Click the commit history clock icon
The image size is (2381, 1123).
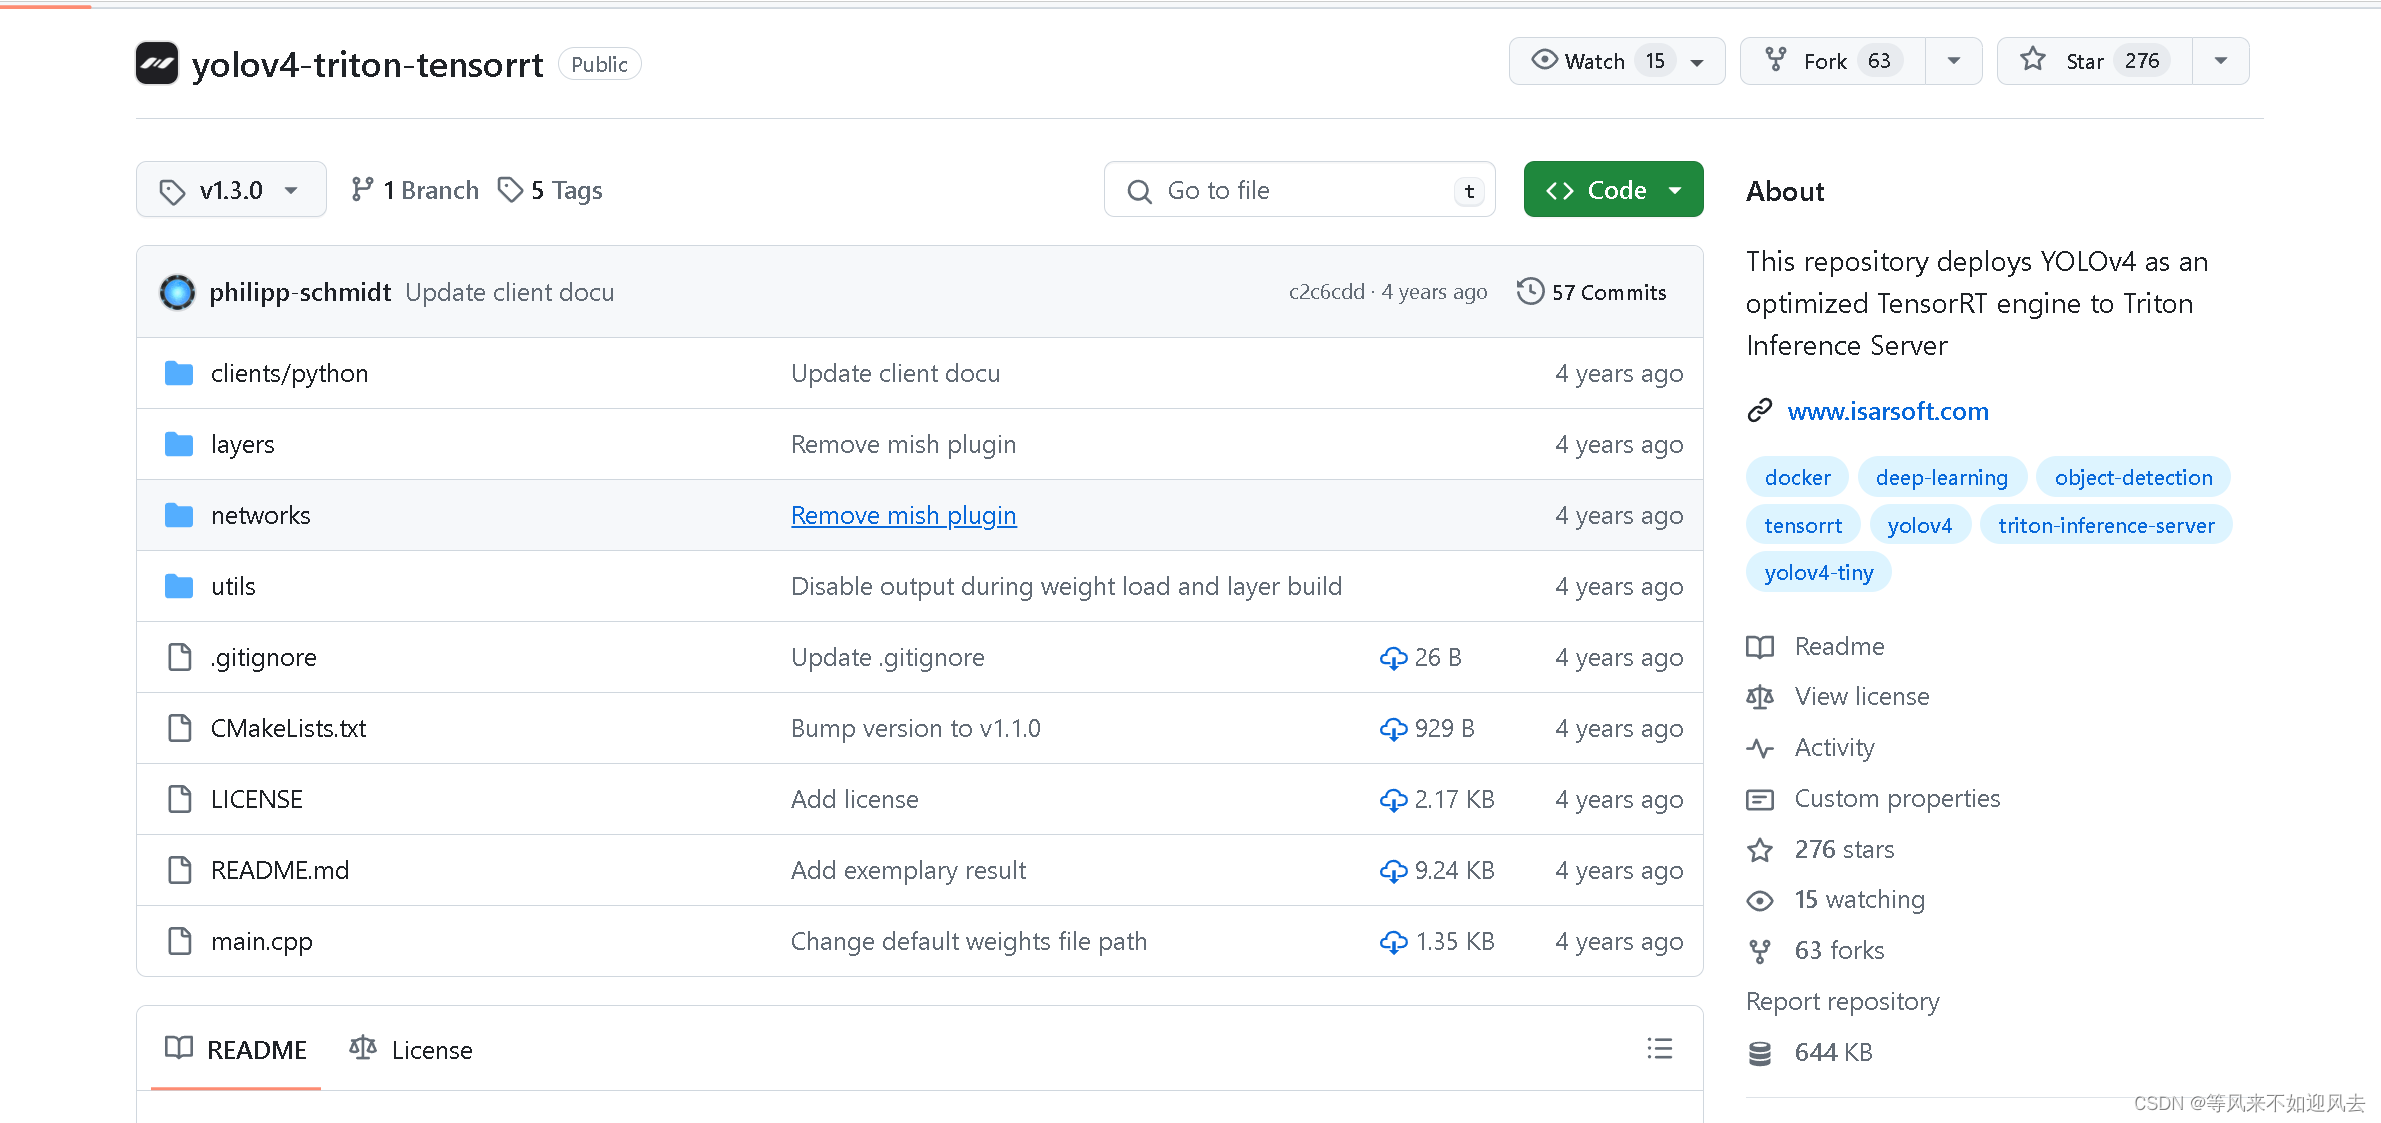coord(1530,292)
